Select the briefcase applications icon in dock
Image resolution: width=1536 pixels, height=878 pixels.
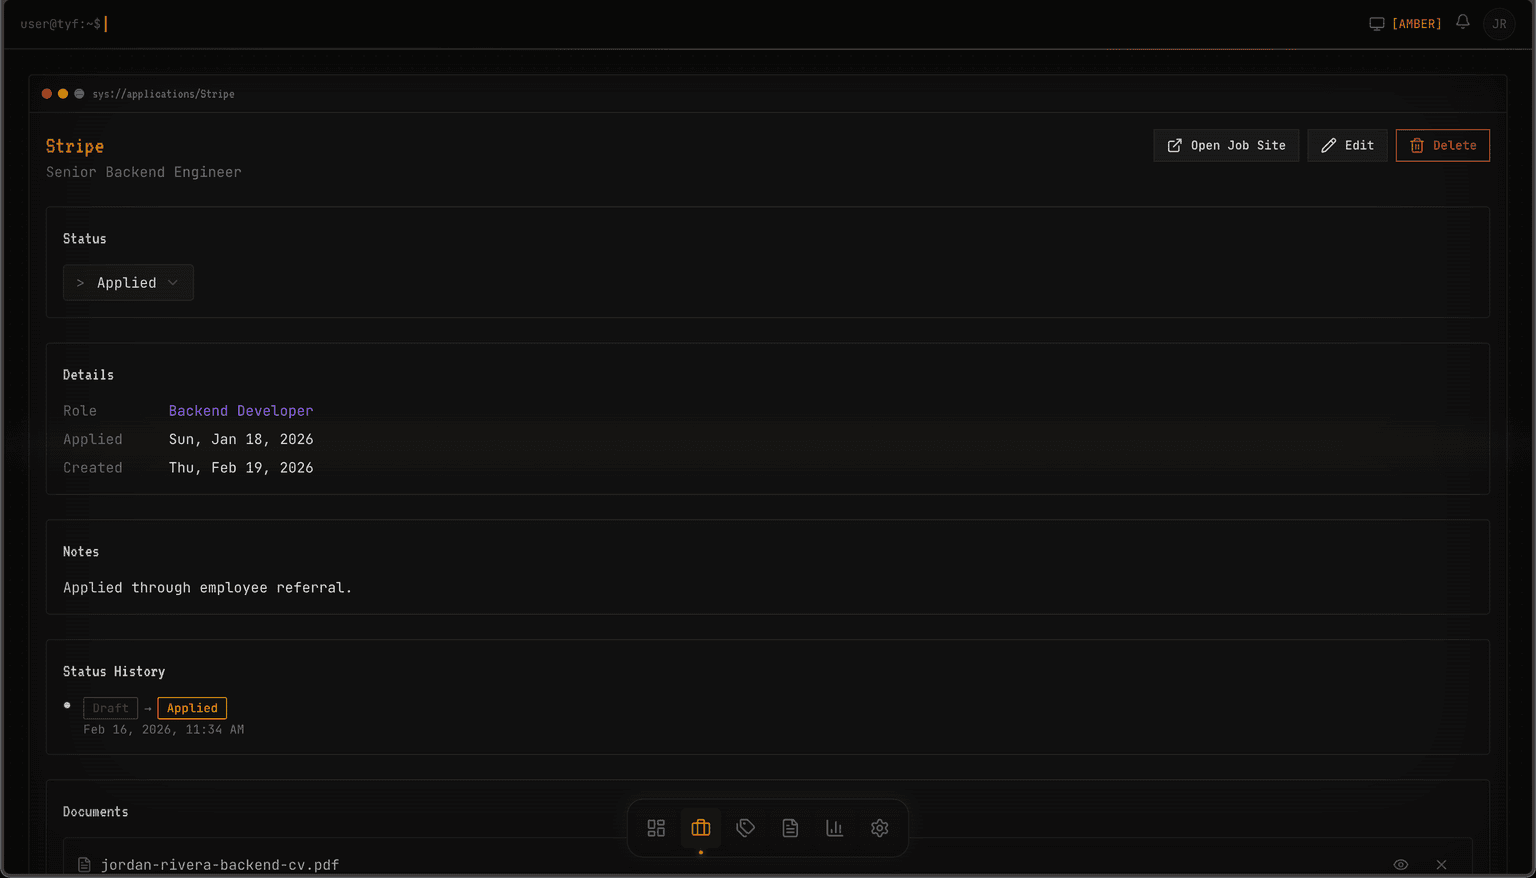(x=701, y=828)
